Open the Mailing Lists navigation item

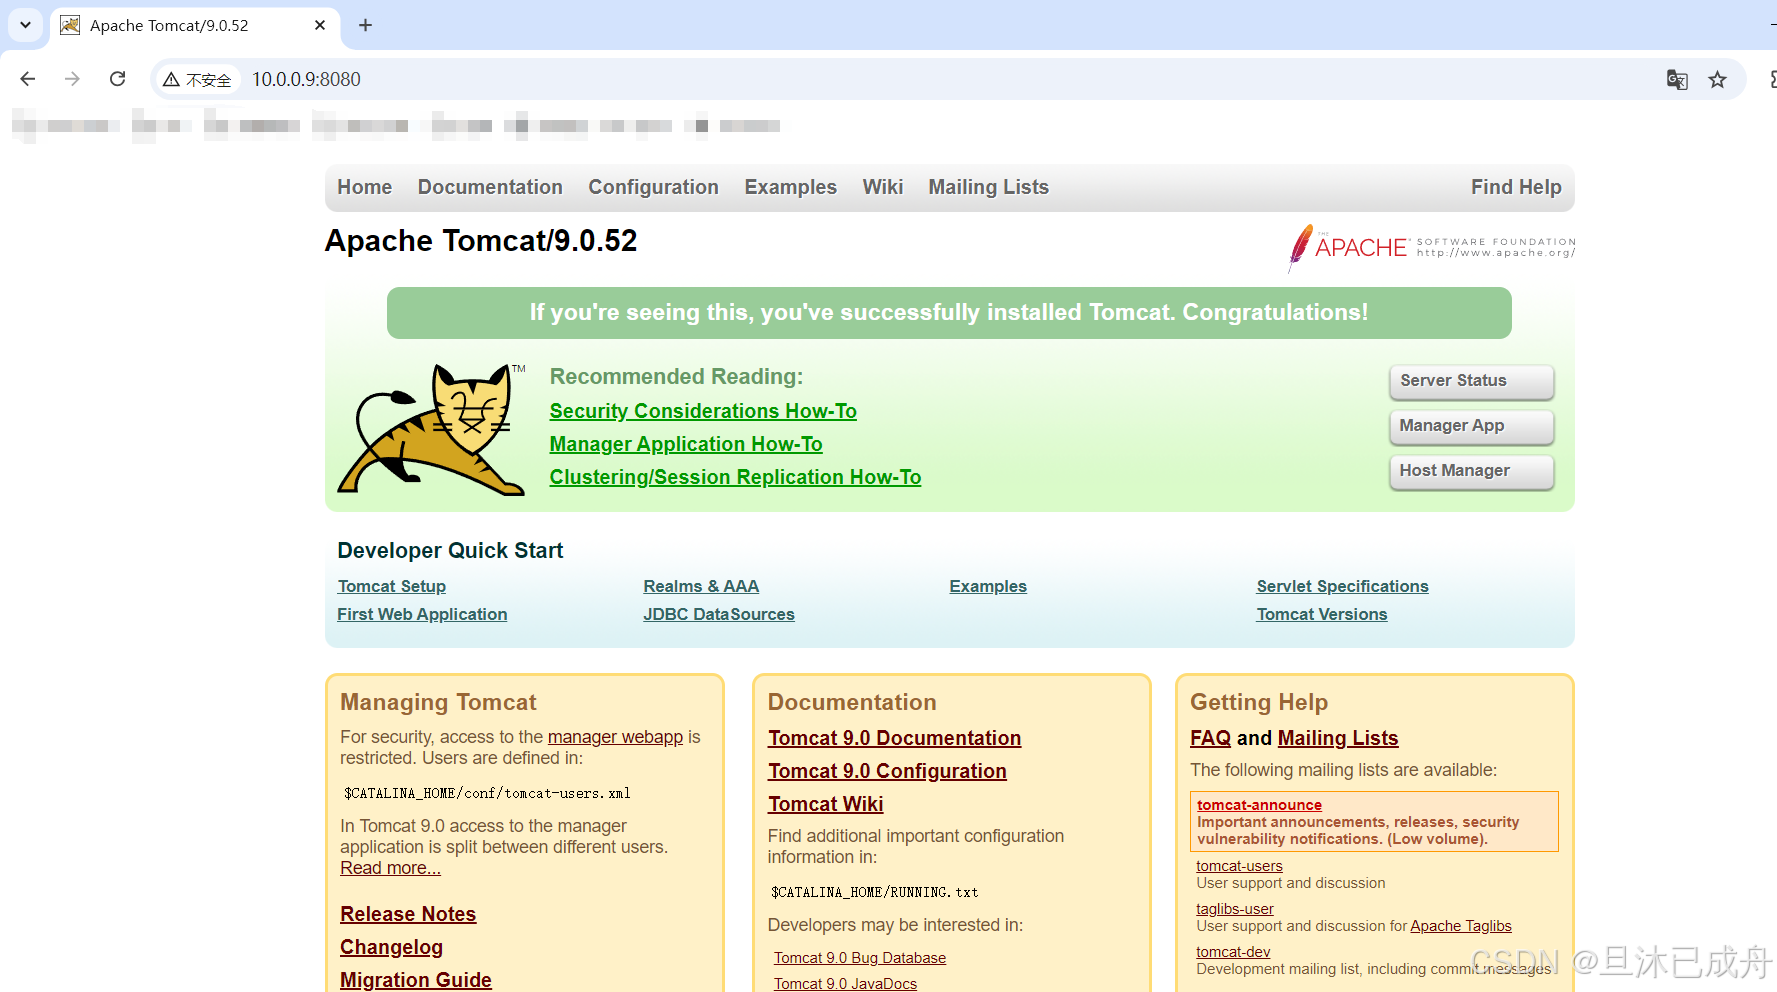coord(988,187)
